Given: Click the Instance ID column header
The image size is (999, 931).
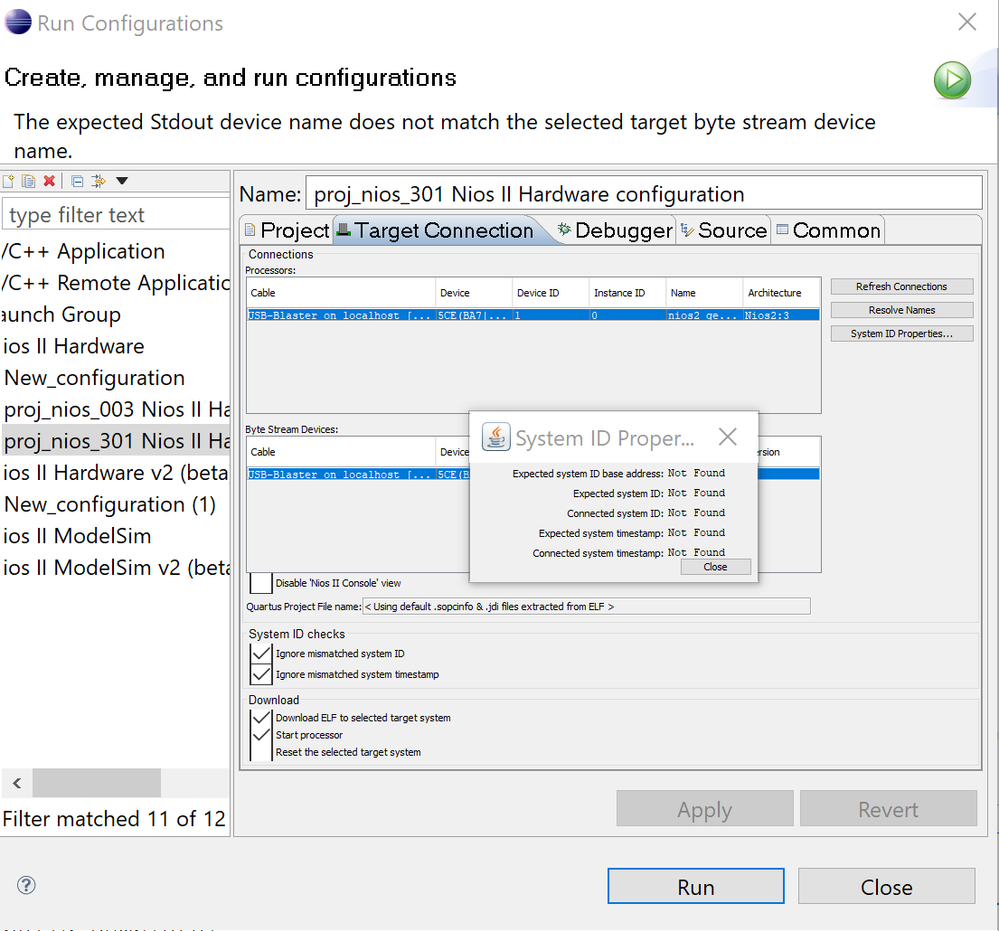Looking at the screenshot, I should [x=628, y=293].
